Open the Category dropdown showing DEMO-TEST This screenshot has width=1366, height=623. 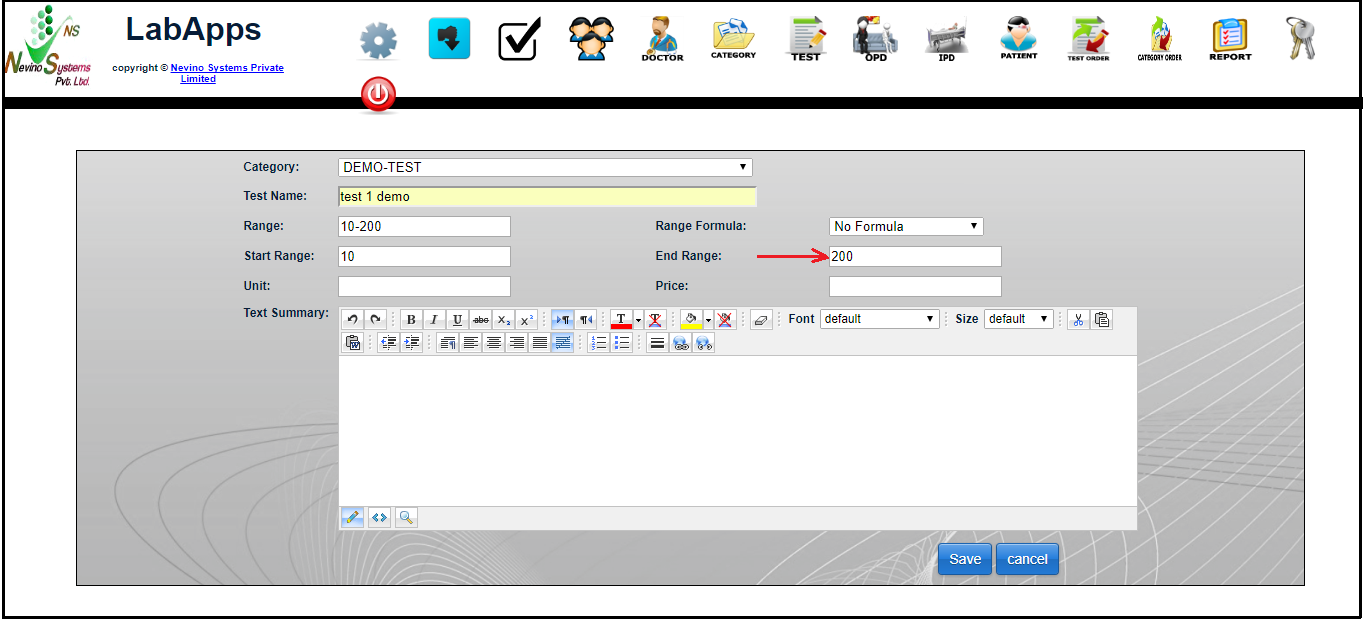545,168
